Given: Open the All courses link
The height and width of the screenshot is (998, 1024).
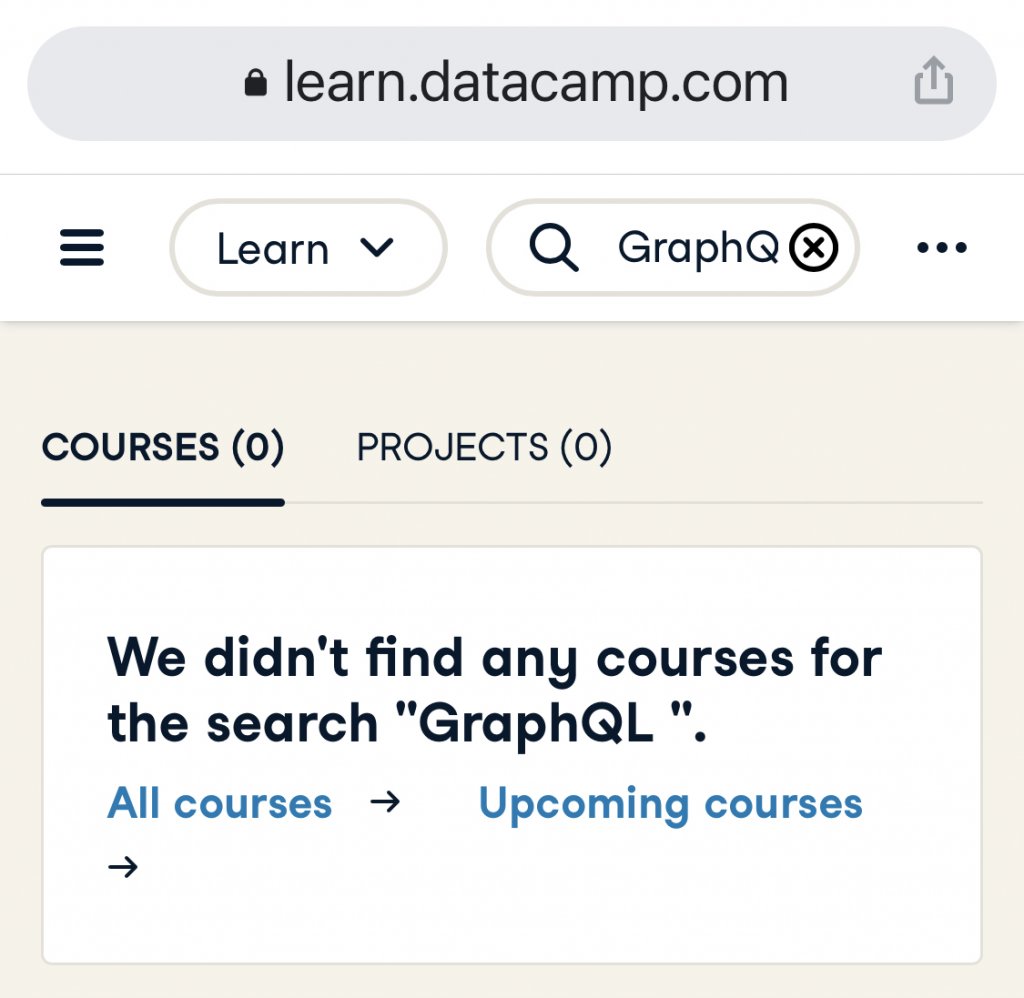Looking at the screenshot, I should pos(219,803).
